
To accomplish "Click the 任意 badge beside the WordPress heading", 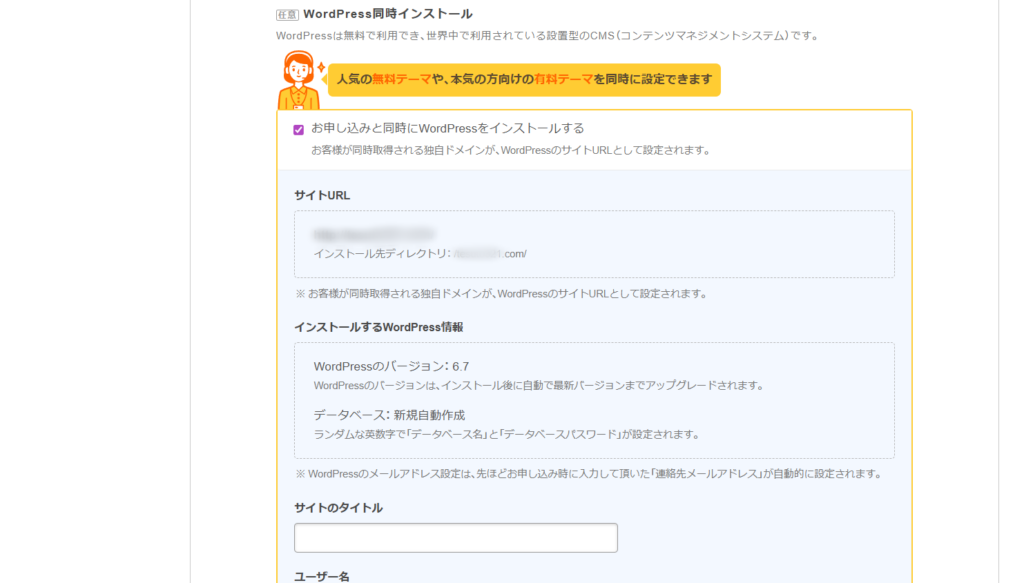I will (x=287, y=14).
